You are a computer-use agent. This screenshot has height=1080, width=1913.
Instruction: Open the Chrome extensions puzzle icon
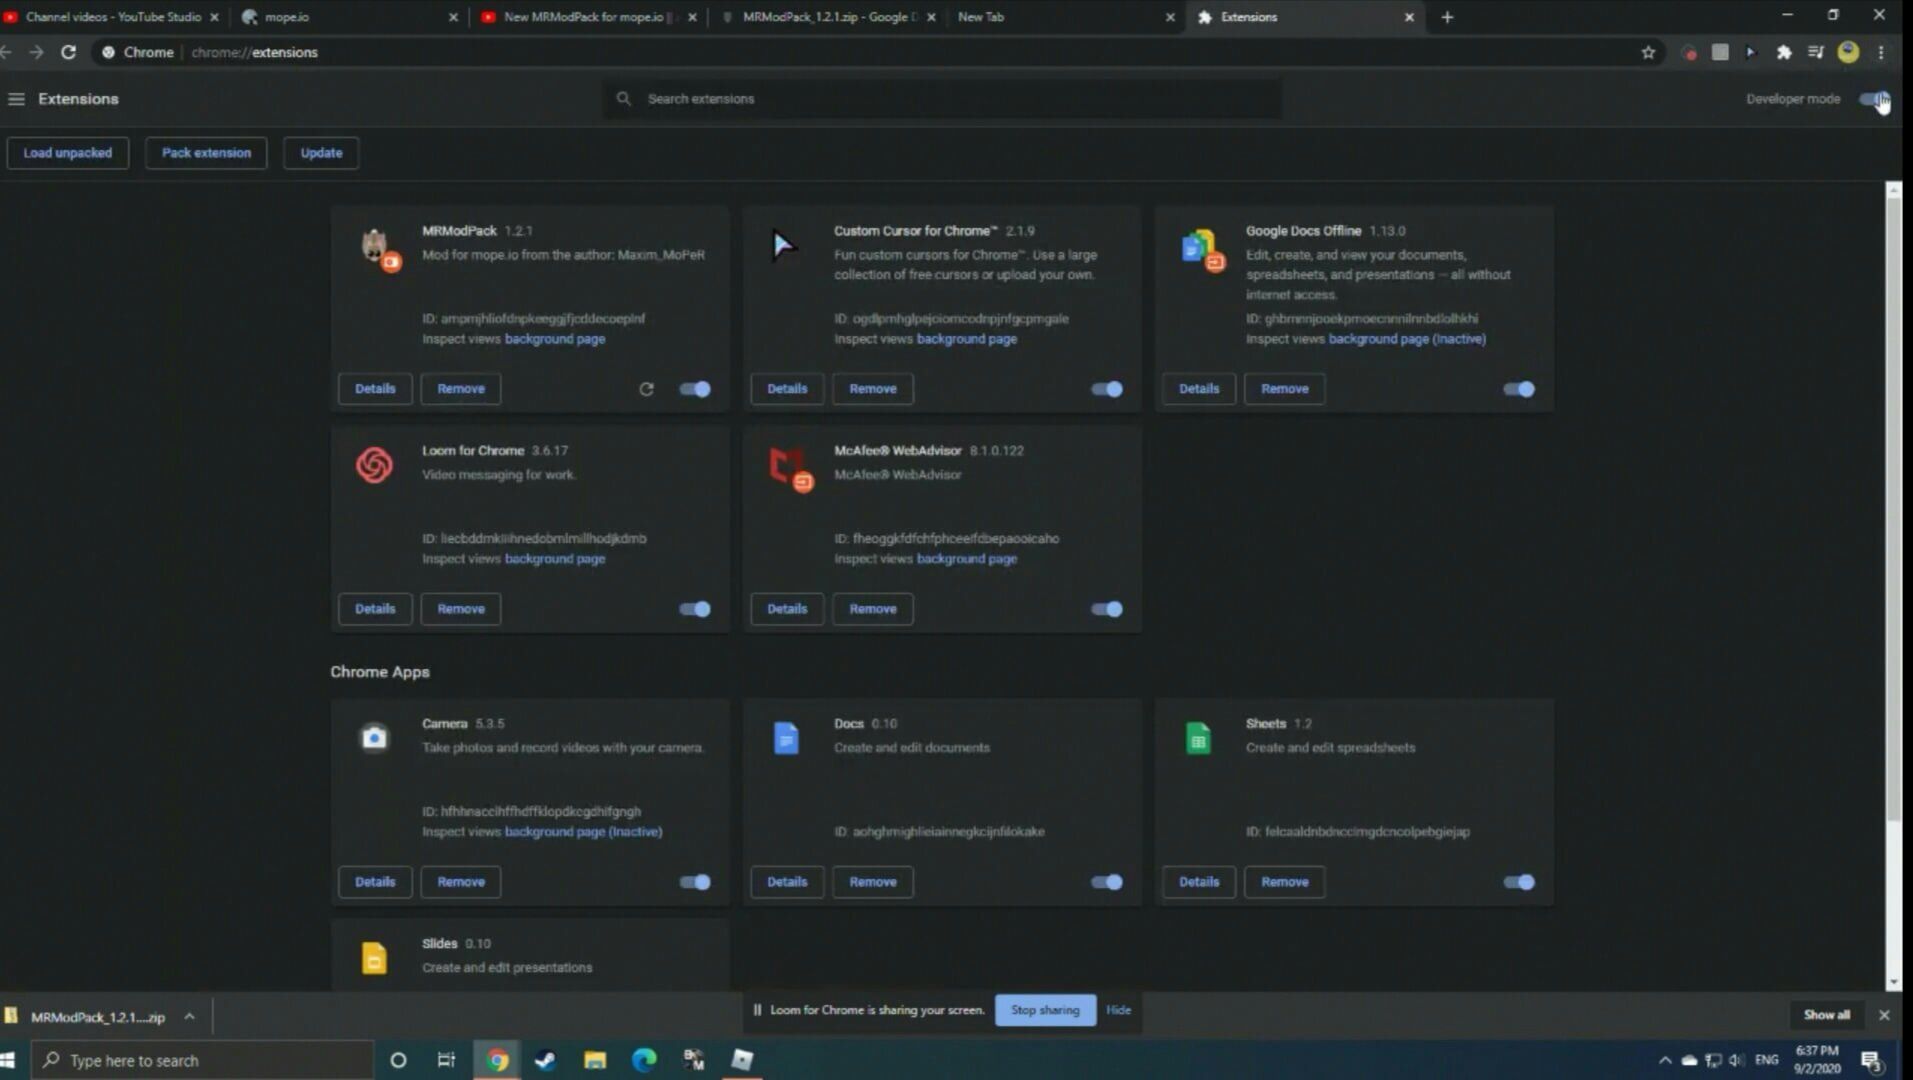[x=1783, y=52]
